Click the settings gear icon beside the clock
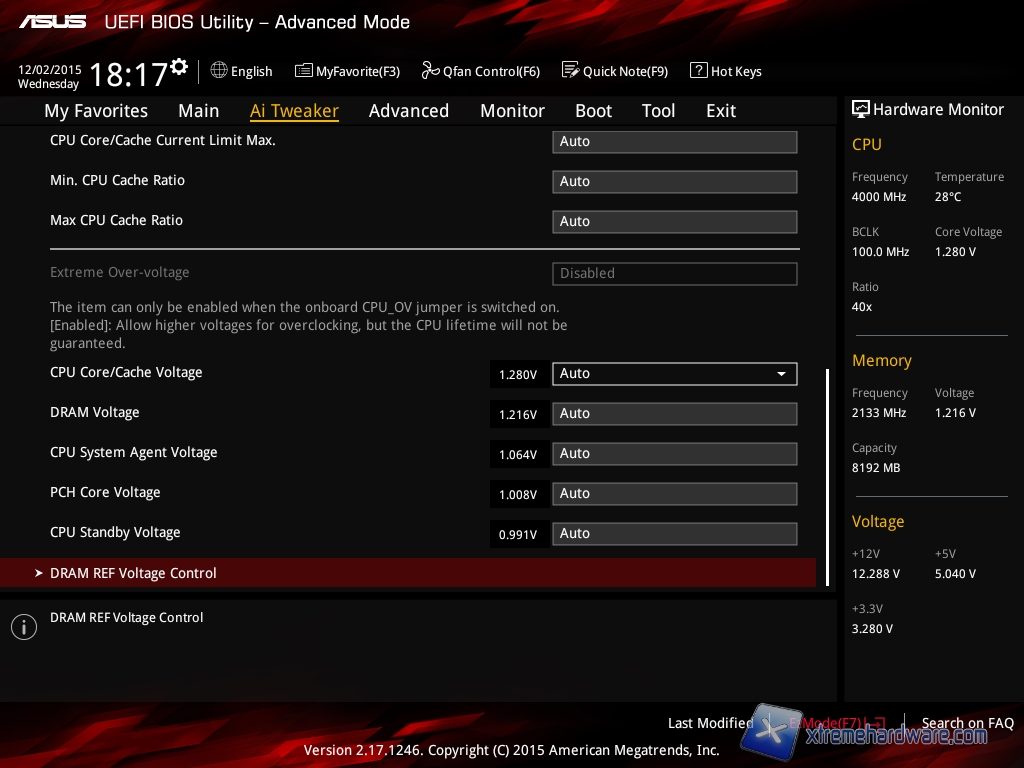This screenshot has height=768, width=1024. (x=179, y=67)
